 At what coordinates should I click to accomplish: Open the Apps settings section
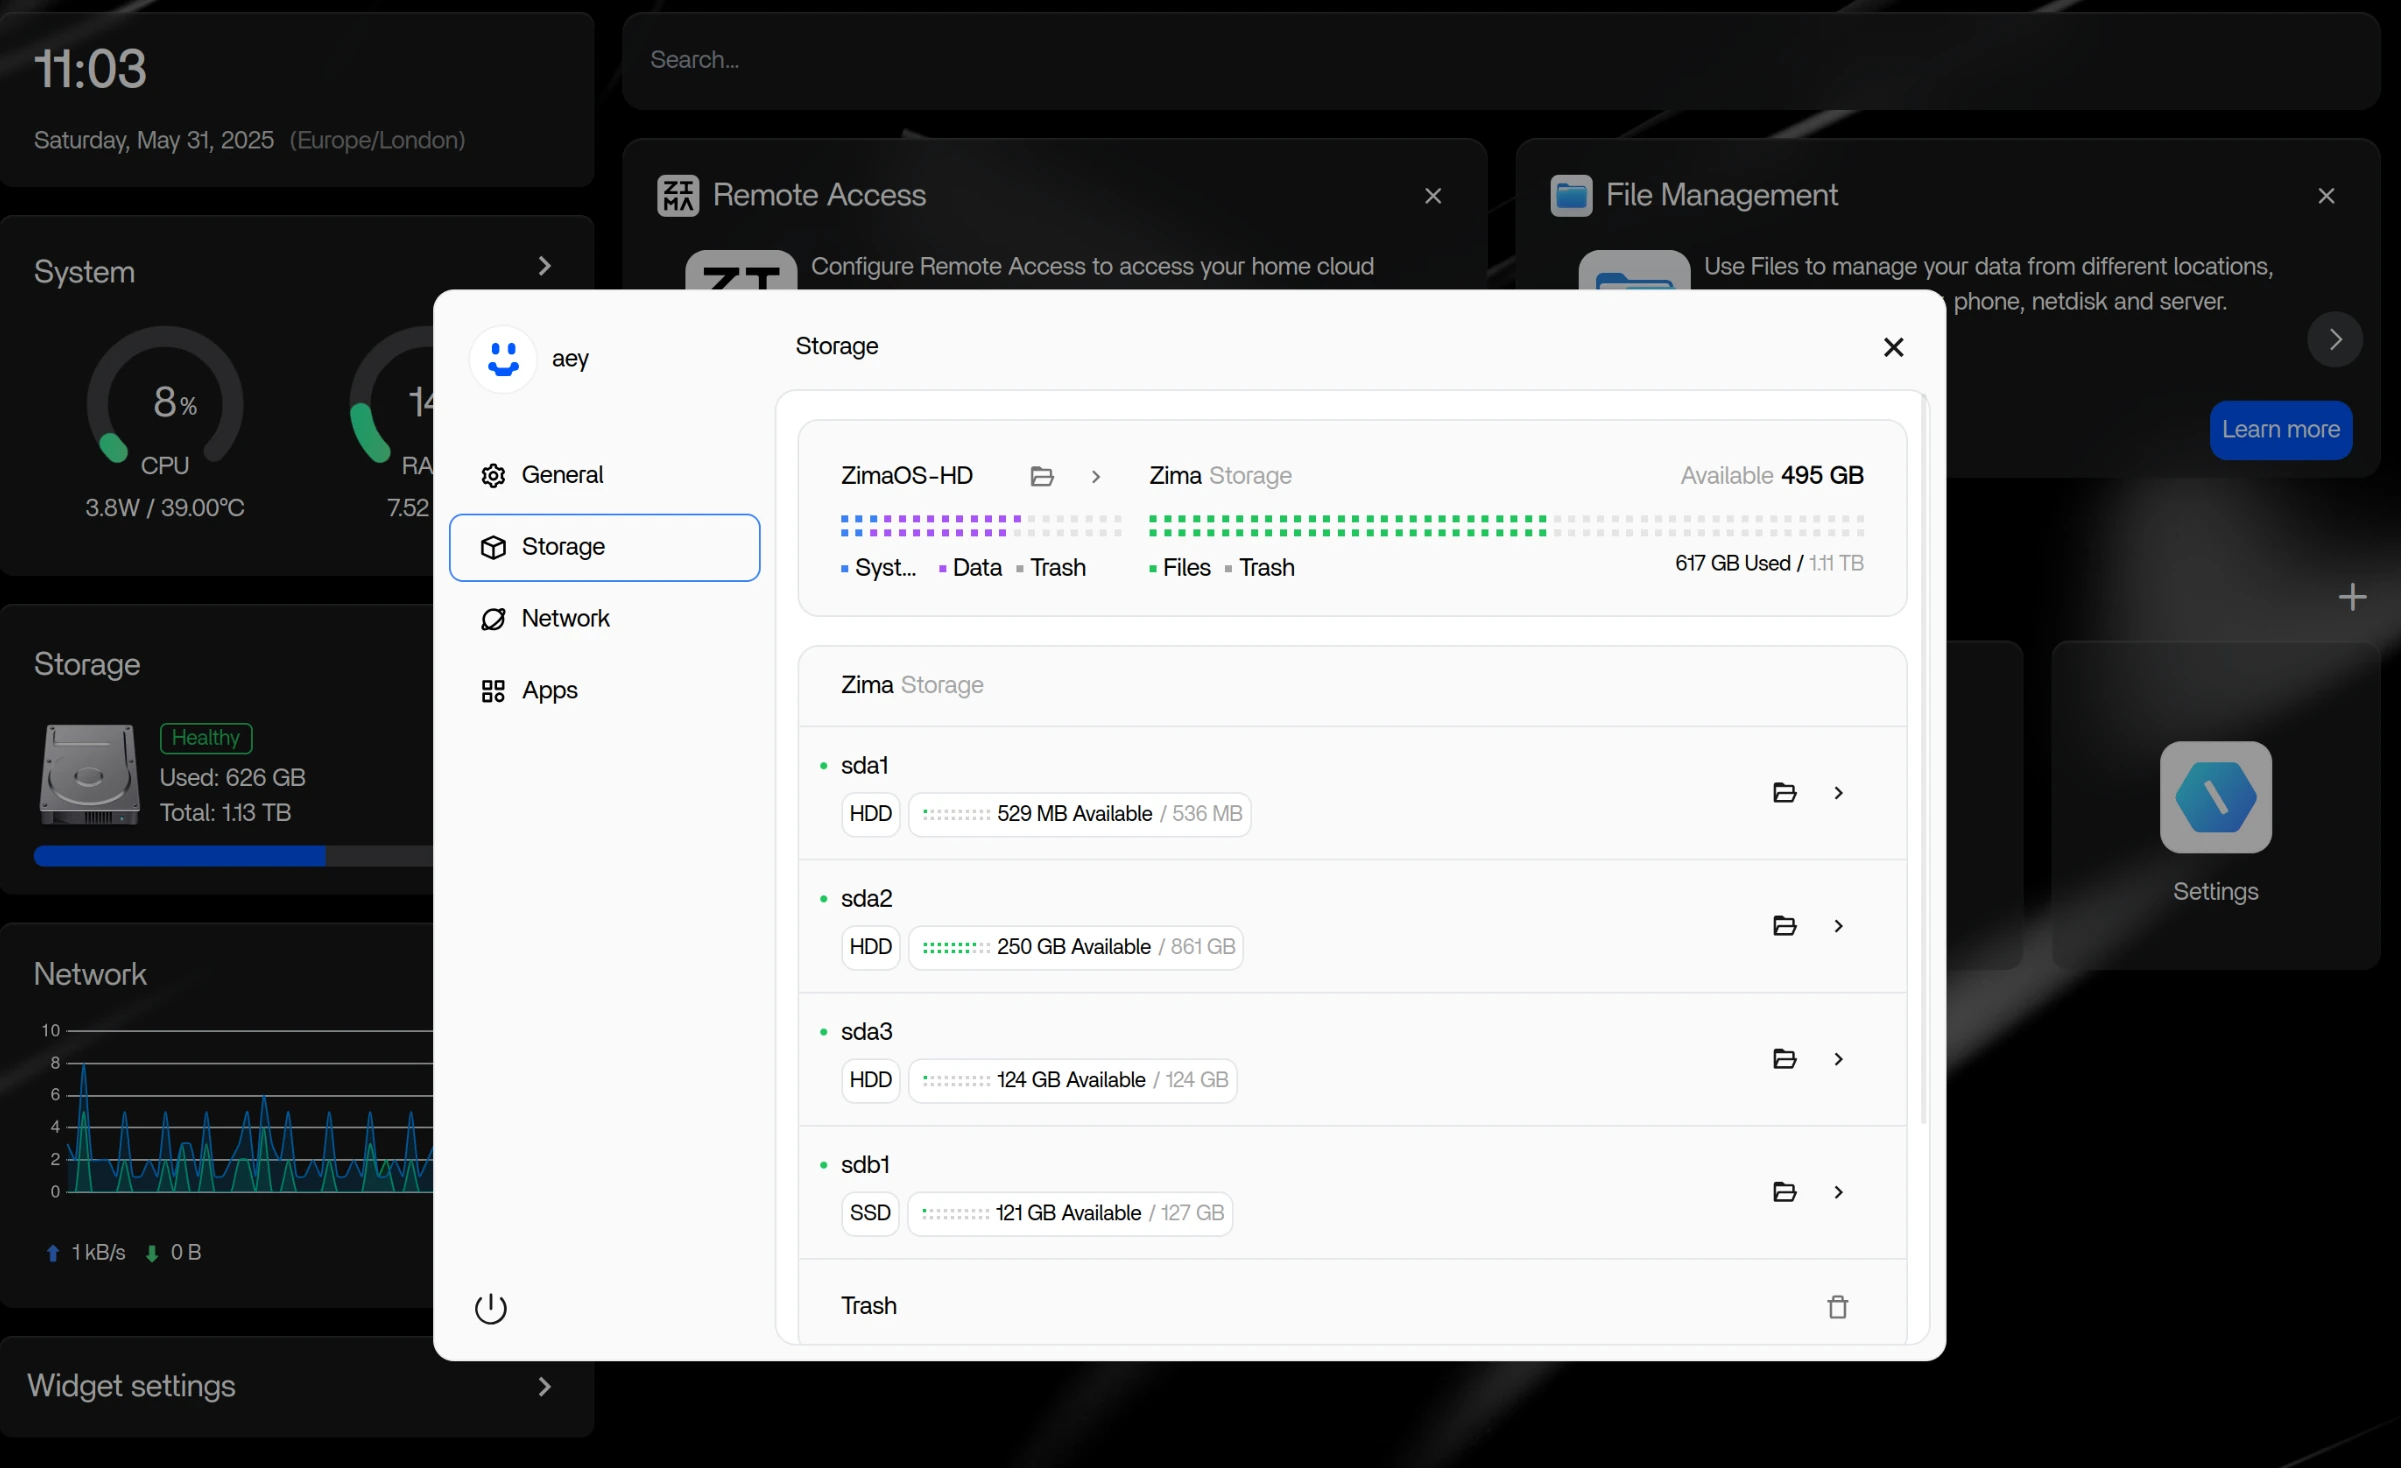604,691
